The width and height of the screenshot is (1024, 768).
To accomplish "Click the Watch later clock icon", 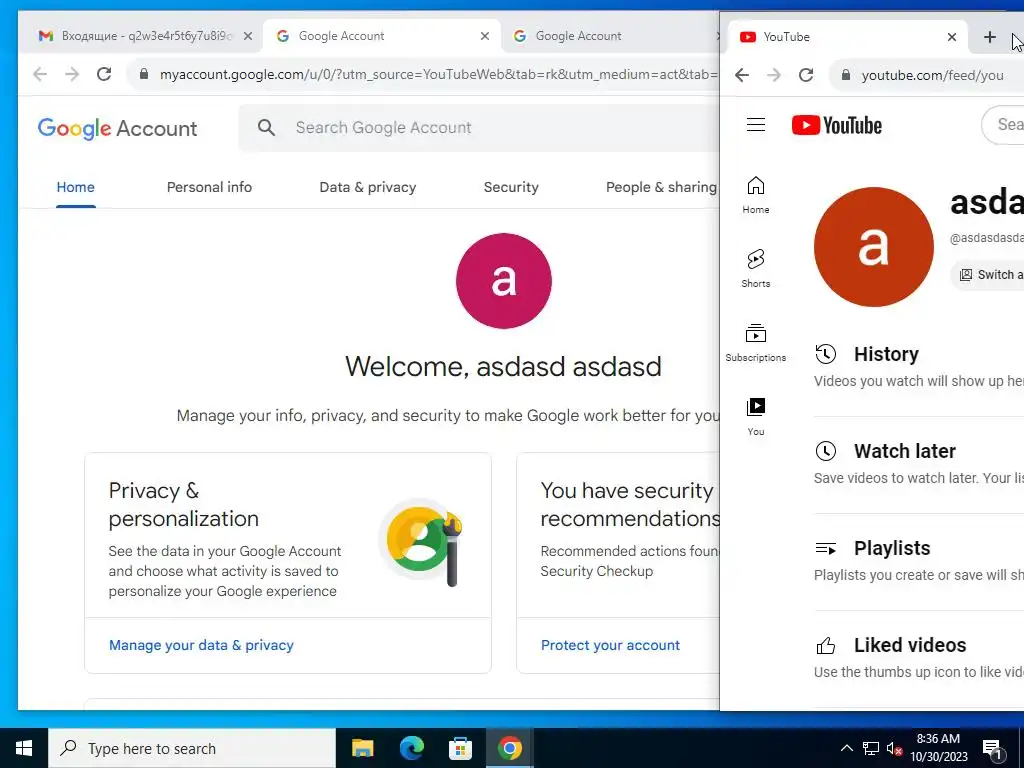I will pyautogui.click(x=825, y=451).
